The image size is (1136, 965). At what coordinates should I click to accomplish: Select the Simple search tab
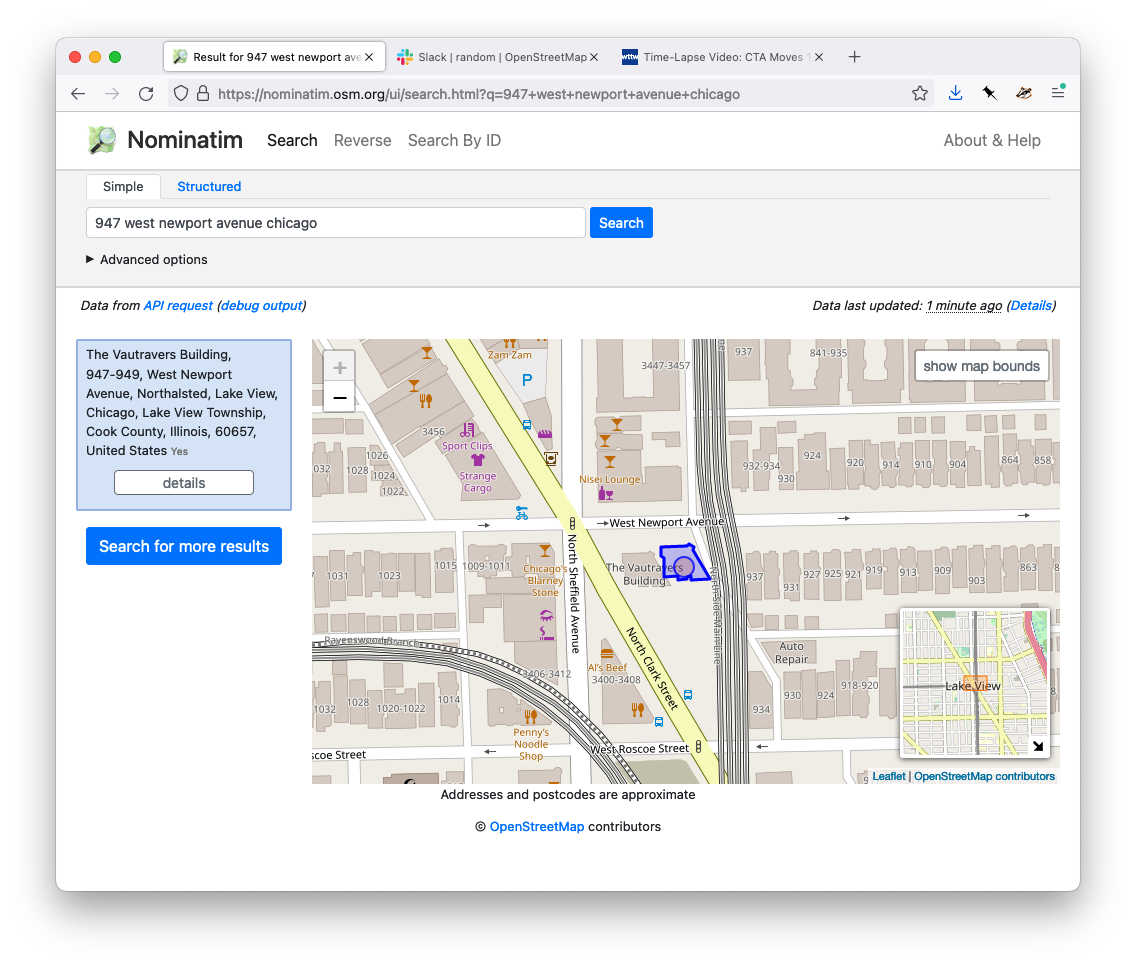(x=123, y=186)
